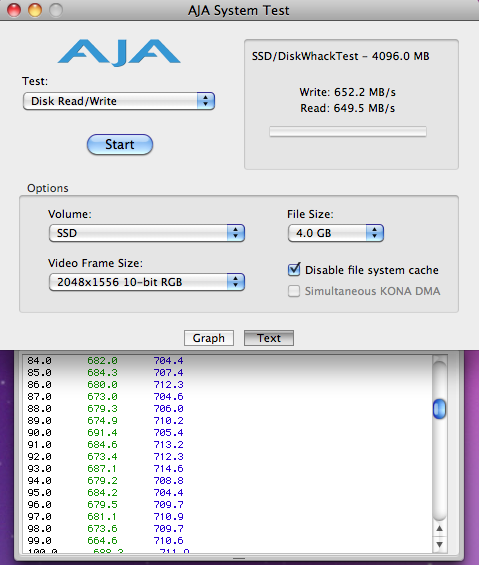Open the Video Frame Size dropdown
This screenshot has width=479, height=565.
pyautogui.click(x=147, y=282)
